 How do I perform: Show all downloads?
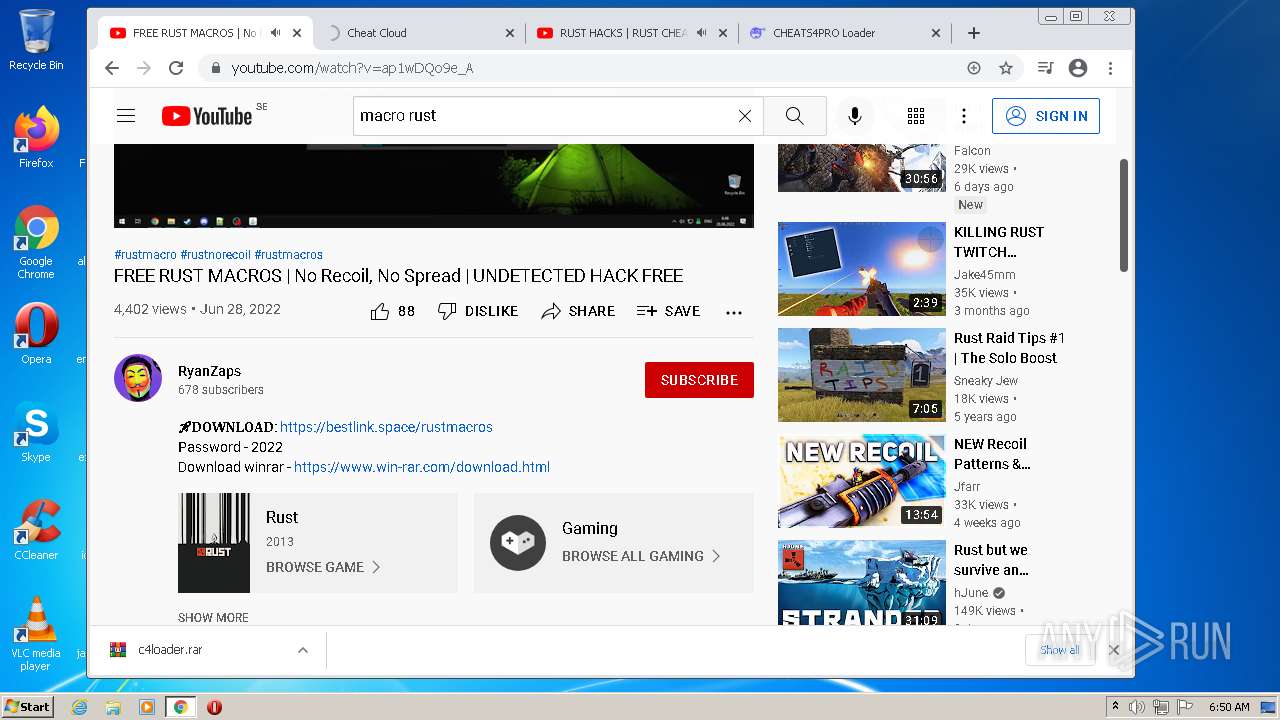1059,650
